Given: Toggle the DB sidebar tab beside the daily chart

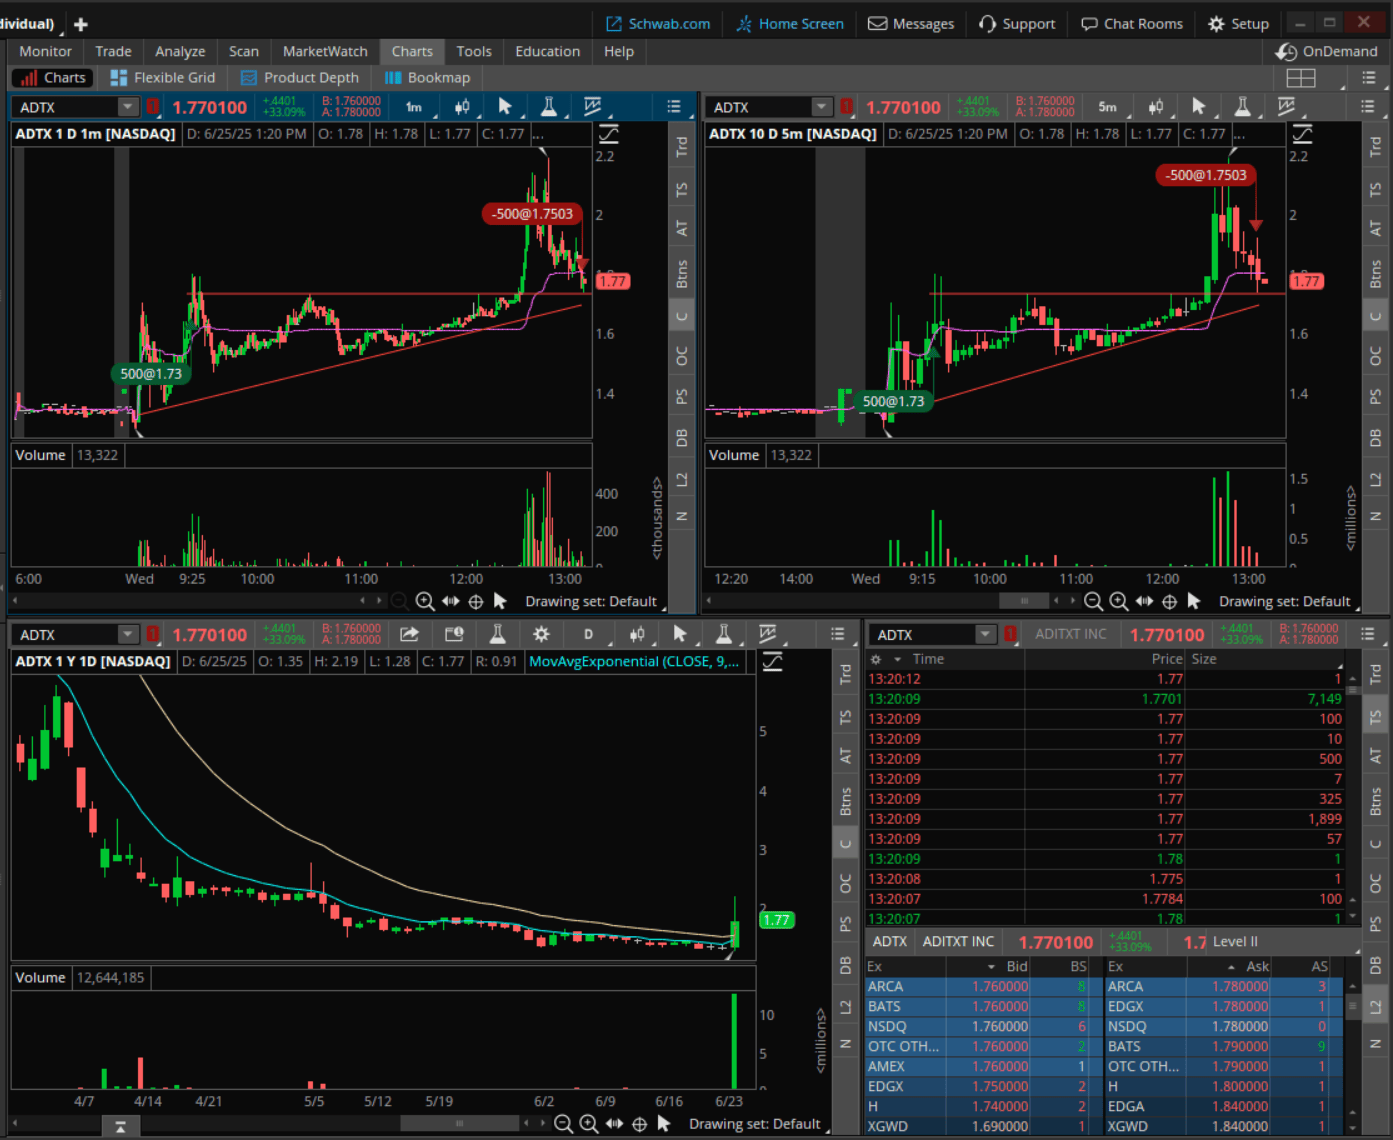Looking at the screenshot, I should click(846, 965).
